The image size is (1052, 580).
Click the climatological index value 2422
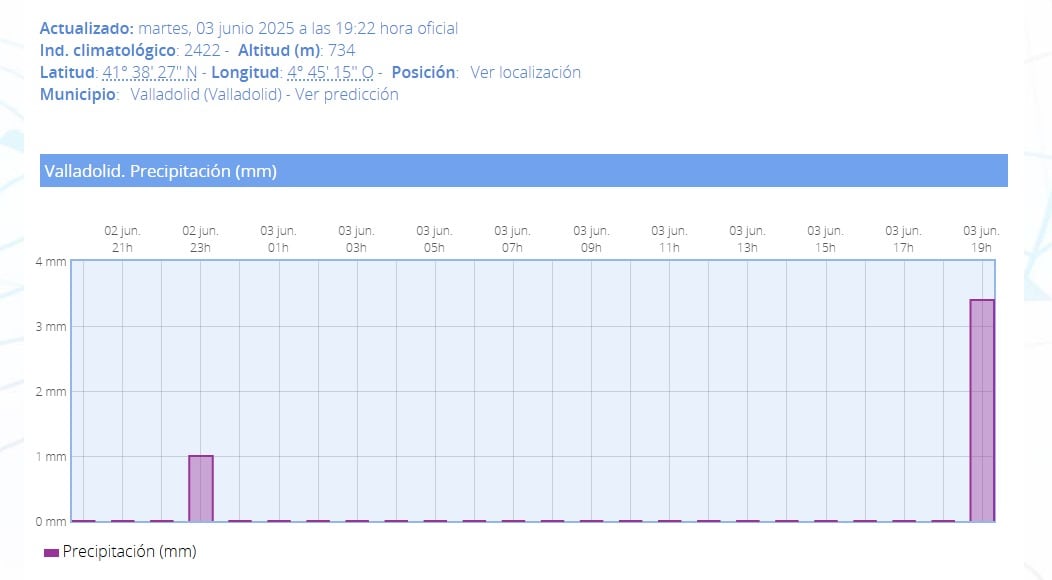202,50
